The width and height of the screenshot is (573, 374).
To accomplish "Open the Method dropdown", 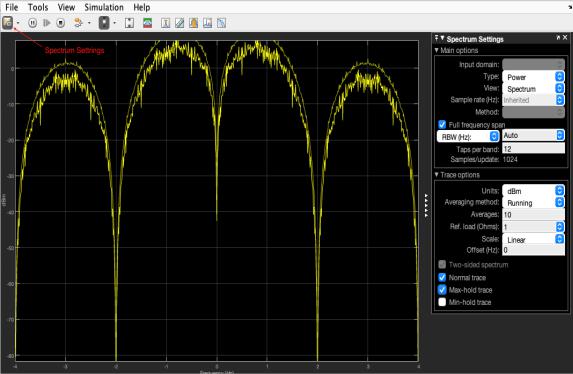I will tap(533, 112).
